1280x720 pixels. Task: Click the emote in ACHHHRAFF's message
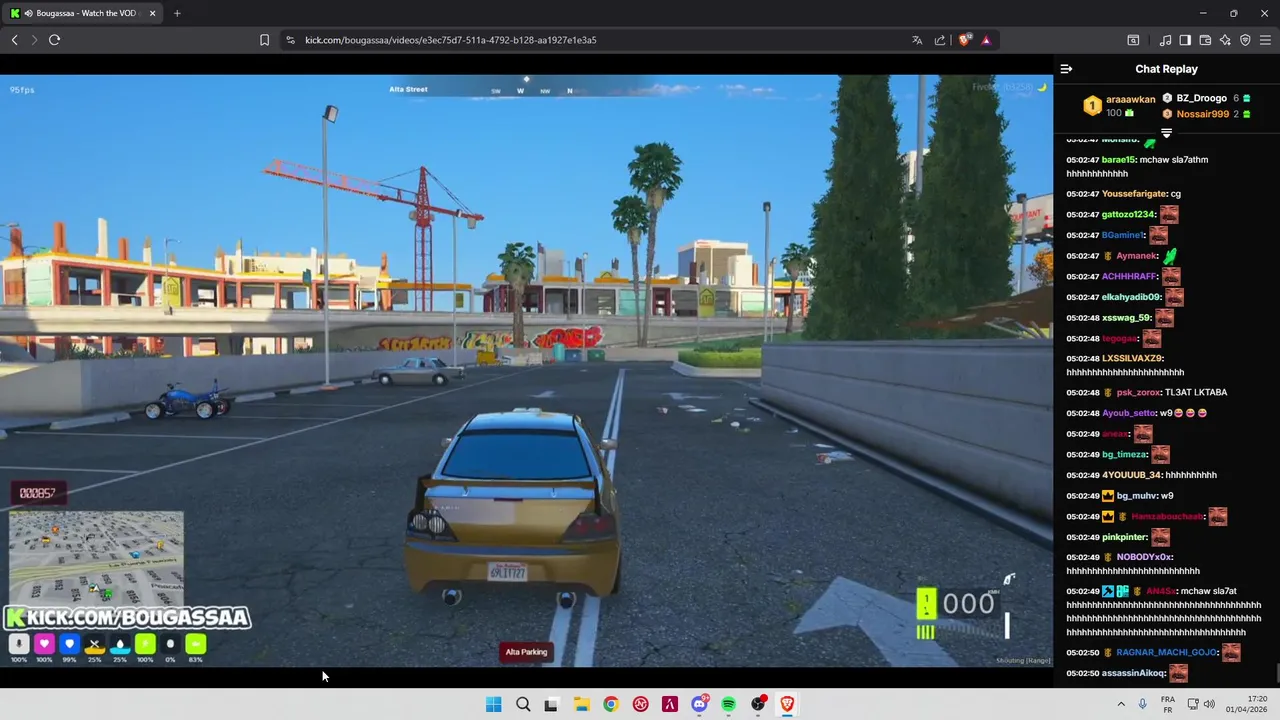coord(1171,277)
